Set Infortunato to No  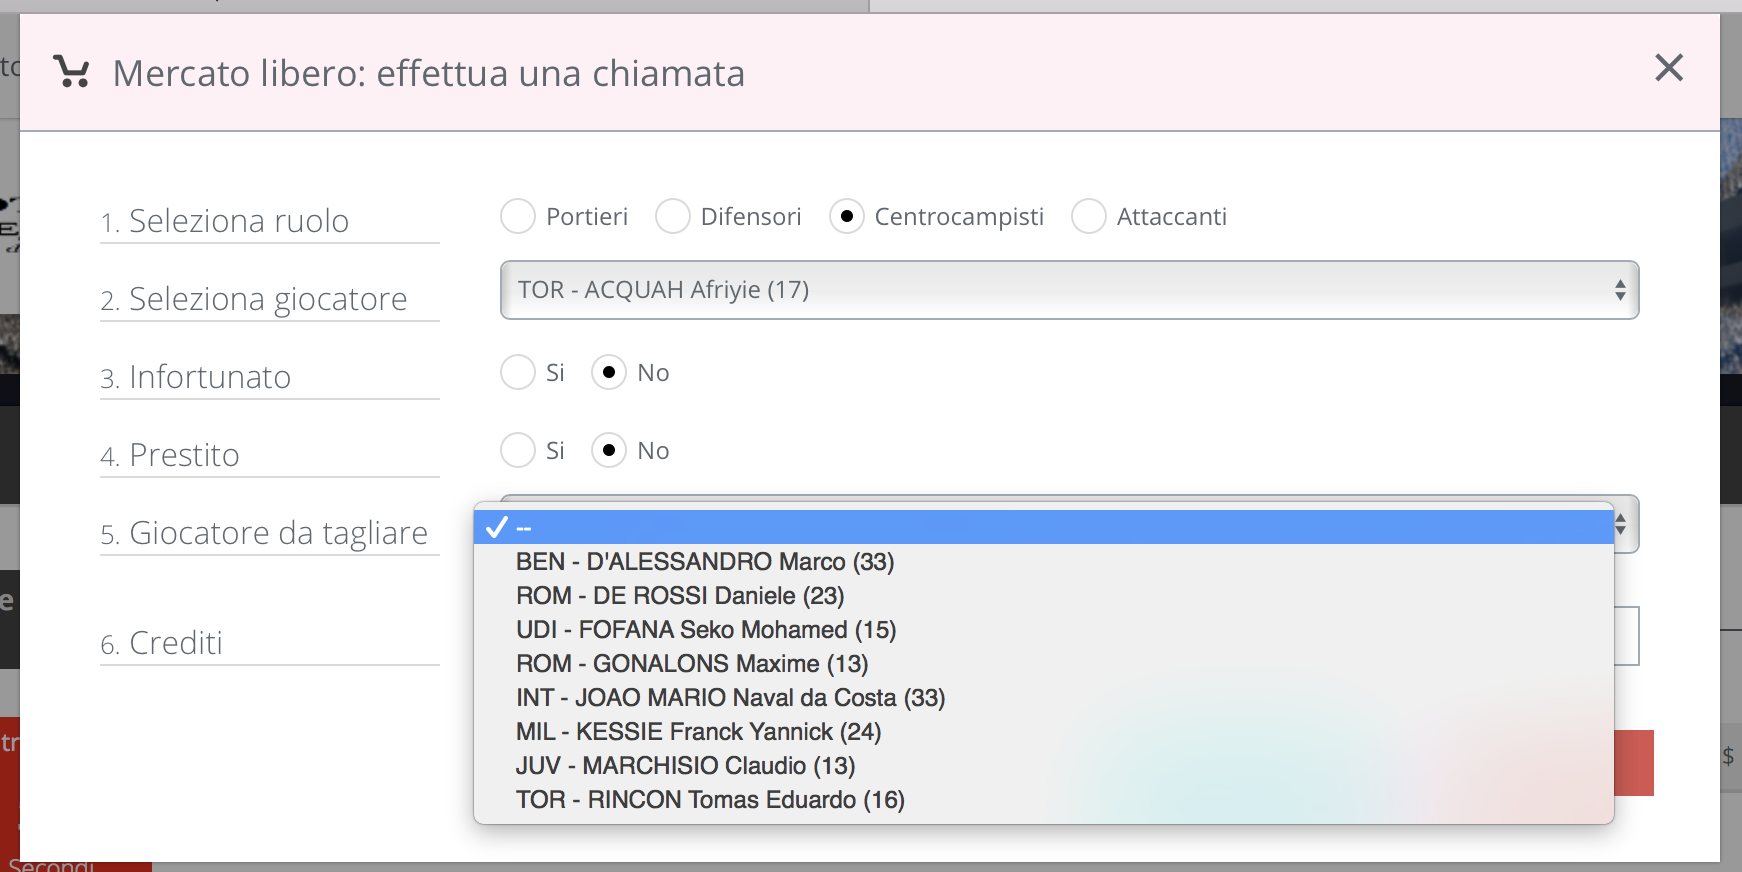pos(609,372)
